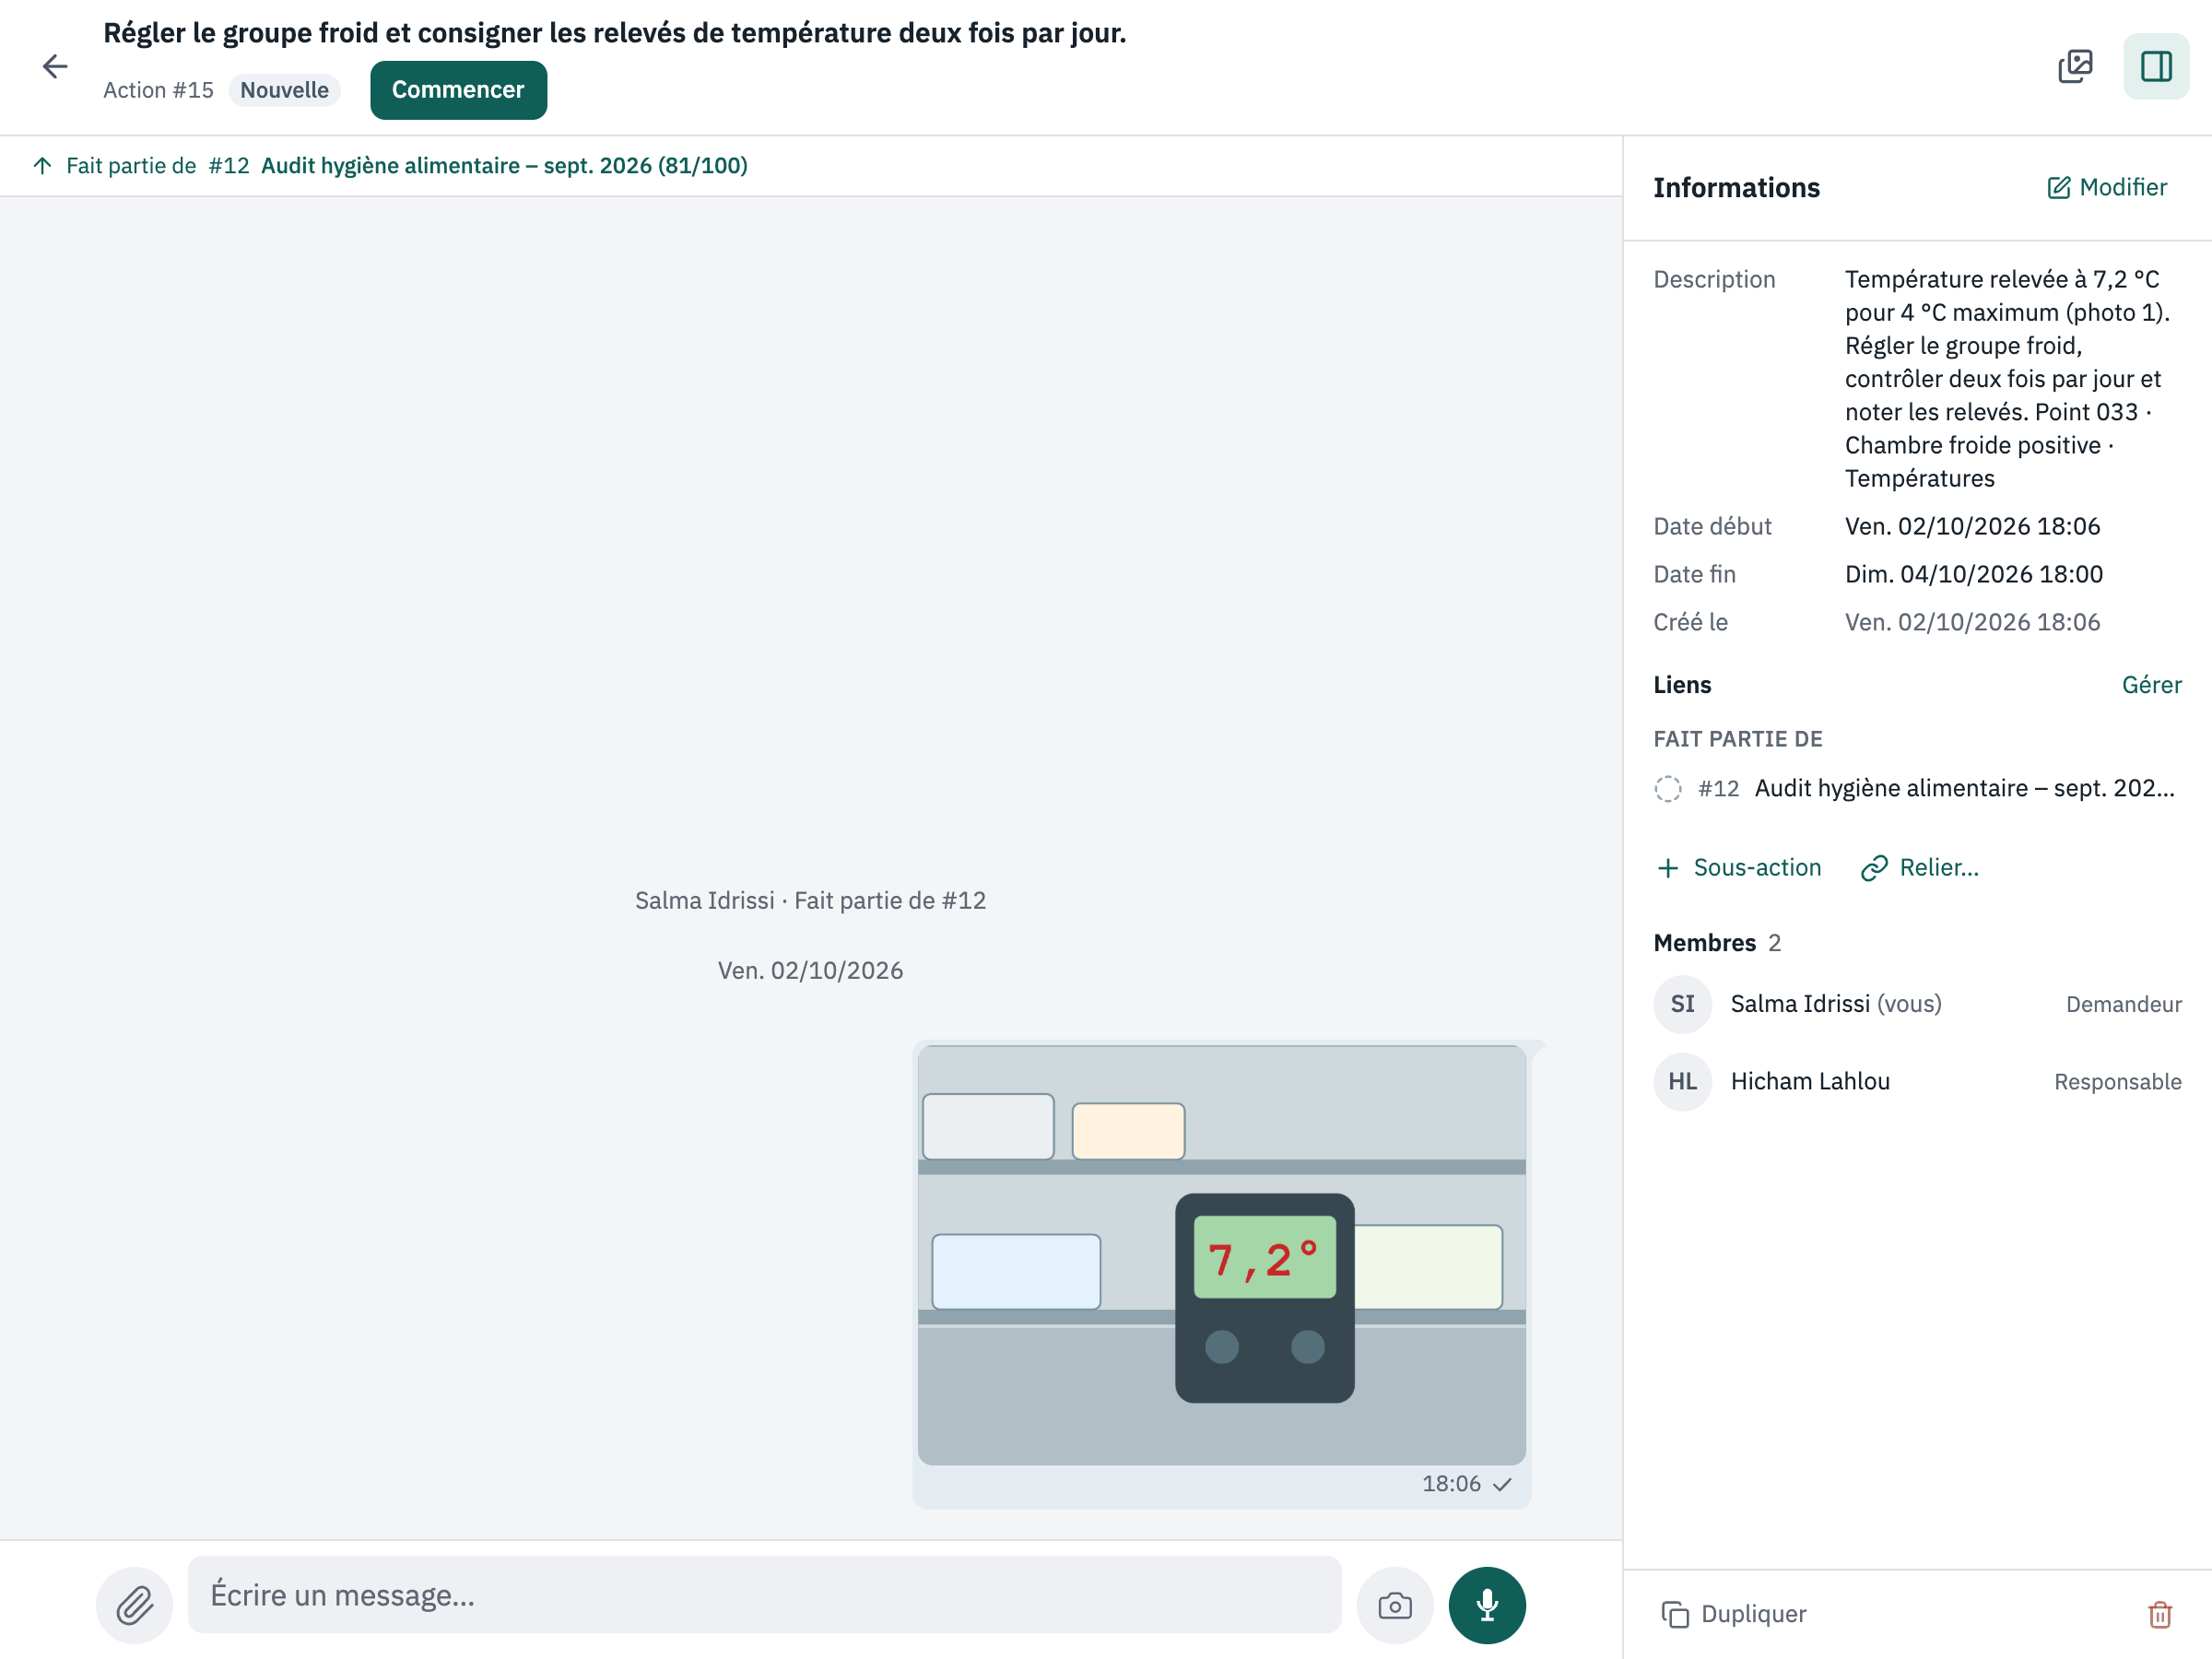Screen dimensions: 2212x1659
Task: Click Modifier to edit informations
Action: pyautogui.click(x=2106, y=187)
